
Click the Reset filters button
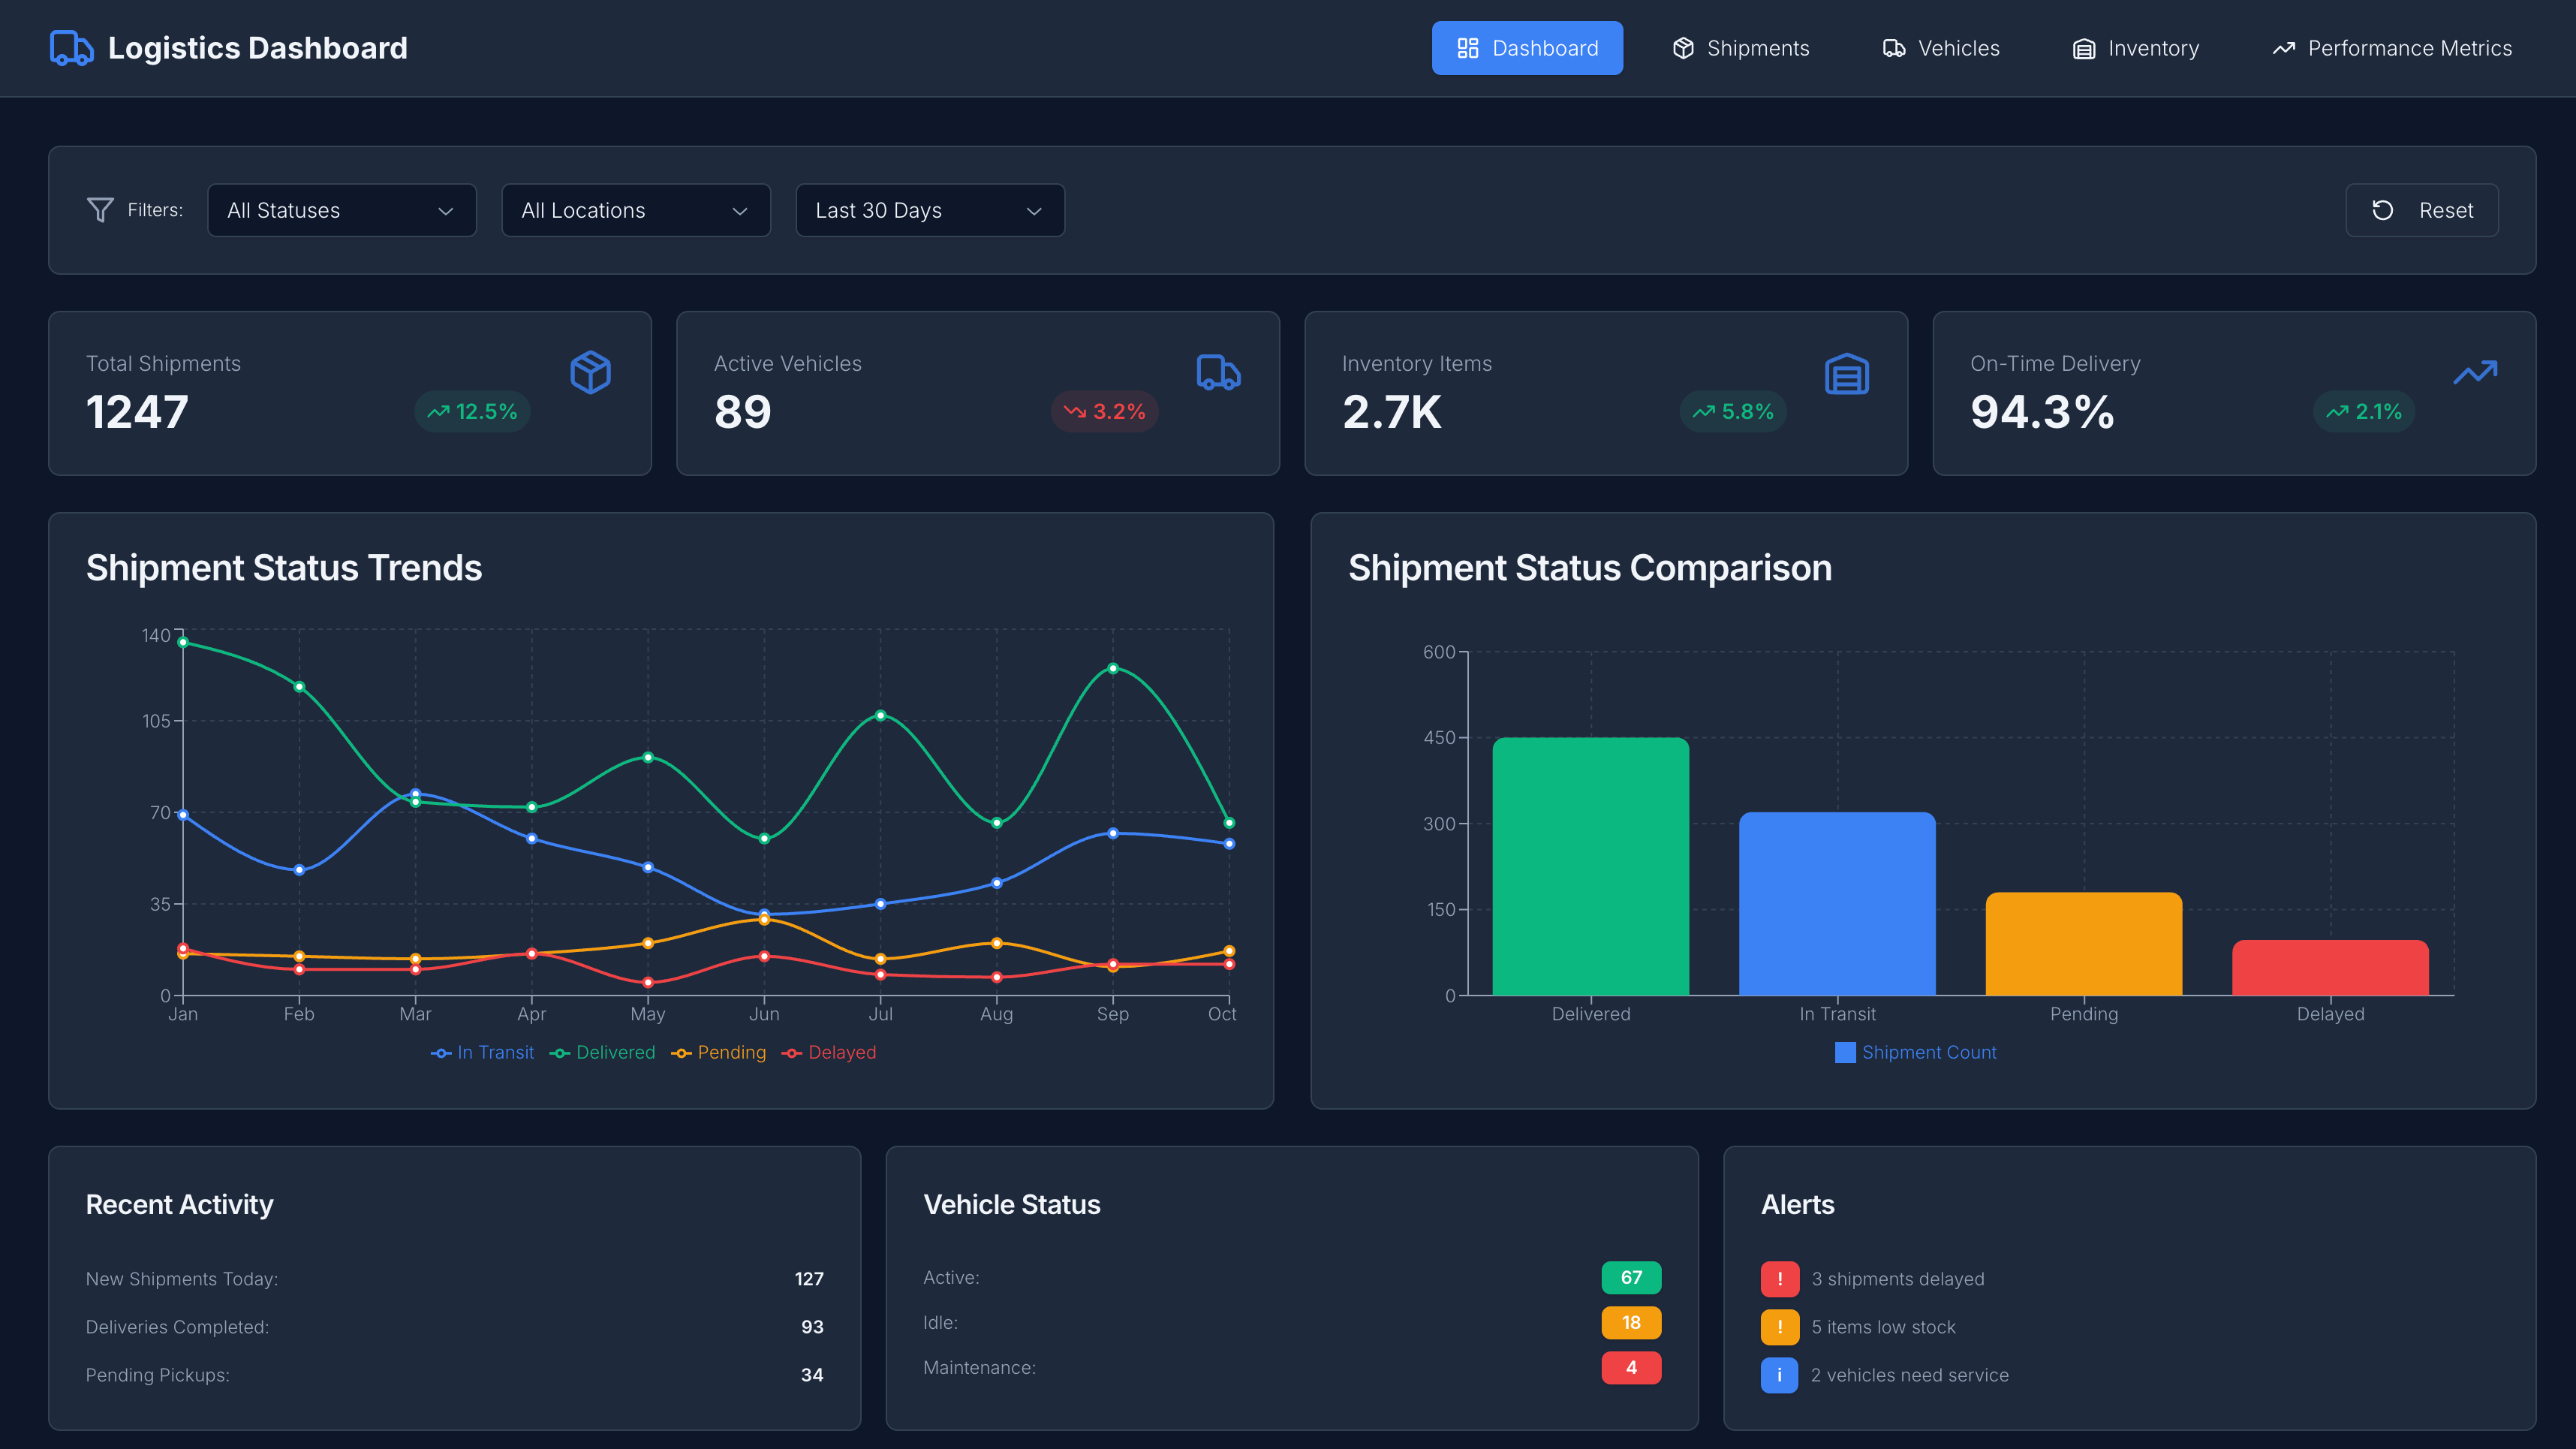pos(2422,210)
